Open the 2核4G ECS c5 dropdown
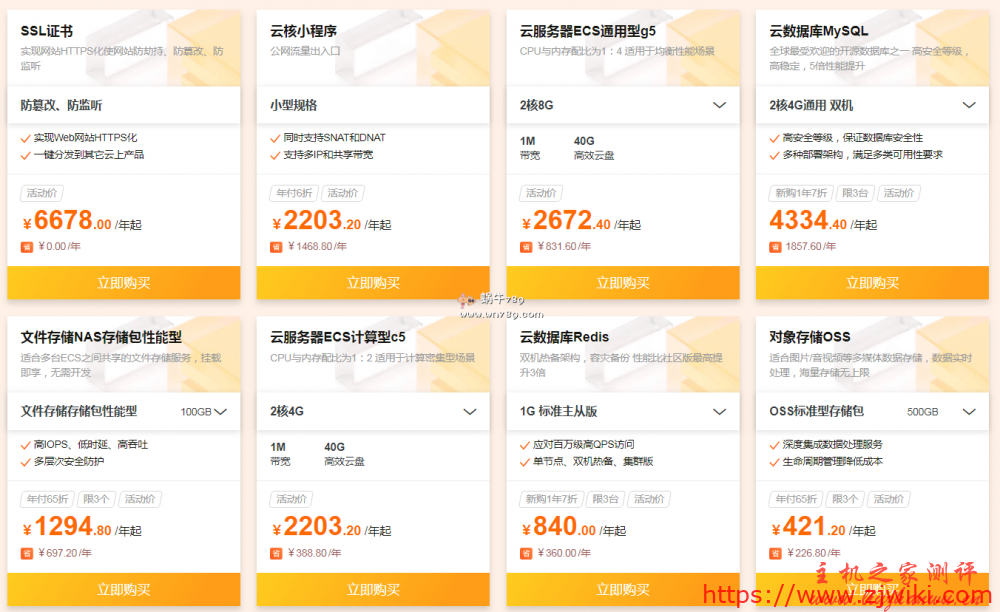Image resolution: width=1000 pixels, height=612 pixels. [x=470, y=412]
